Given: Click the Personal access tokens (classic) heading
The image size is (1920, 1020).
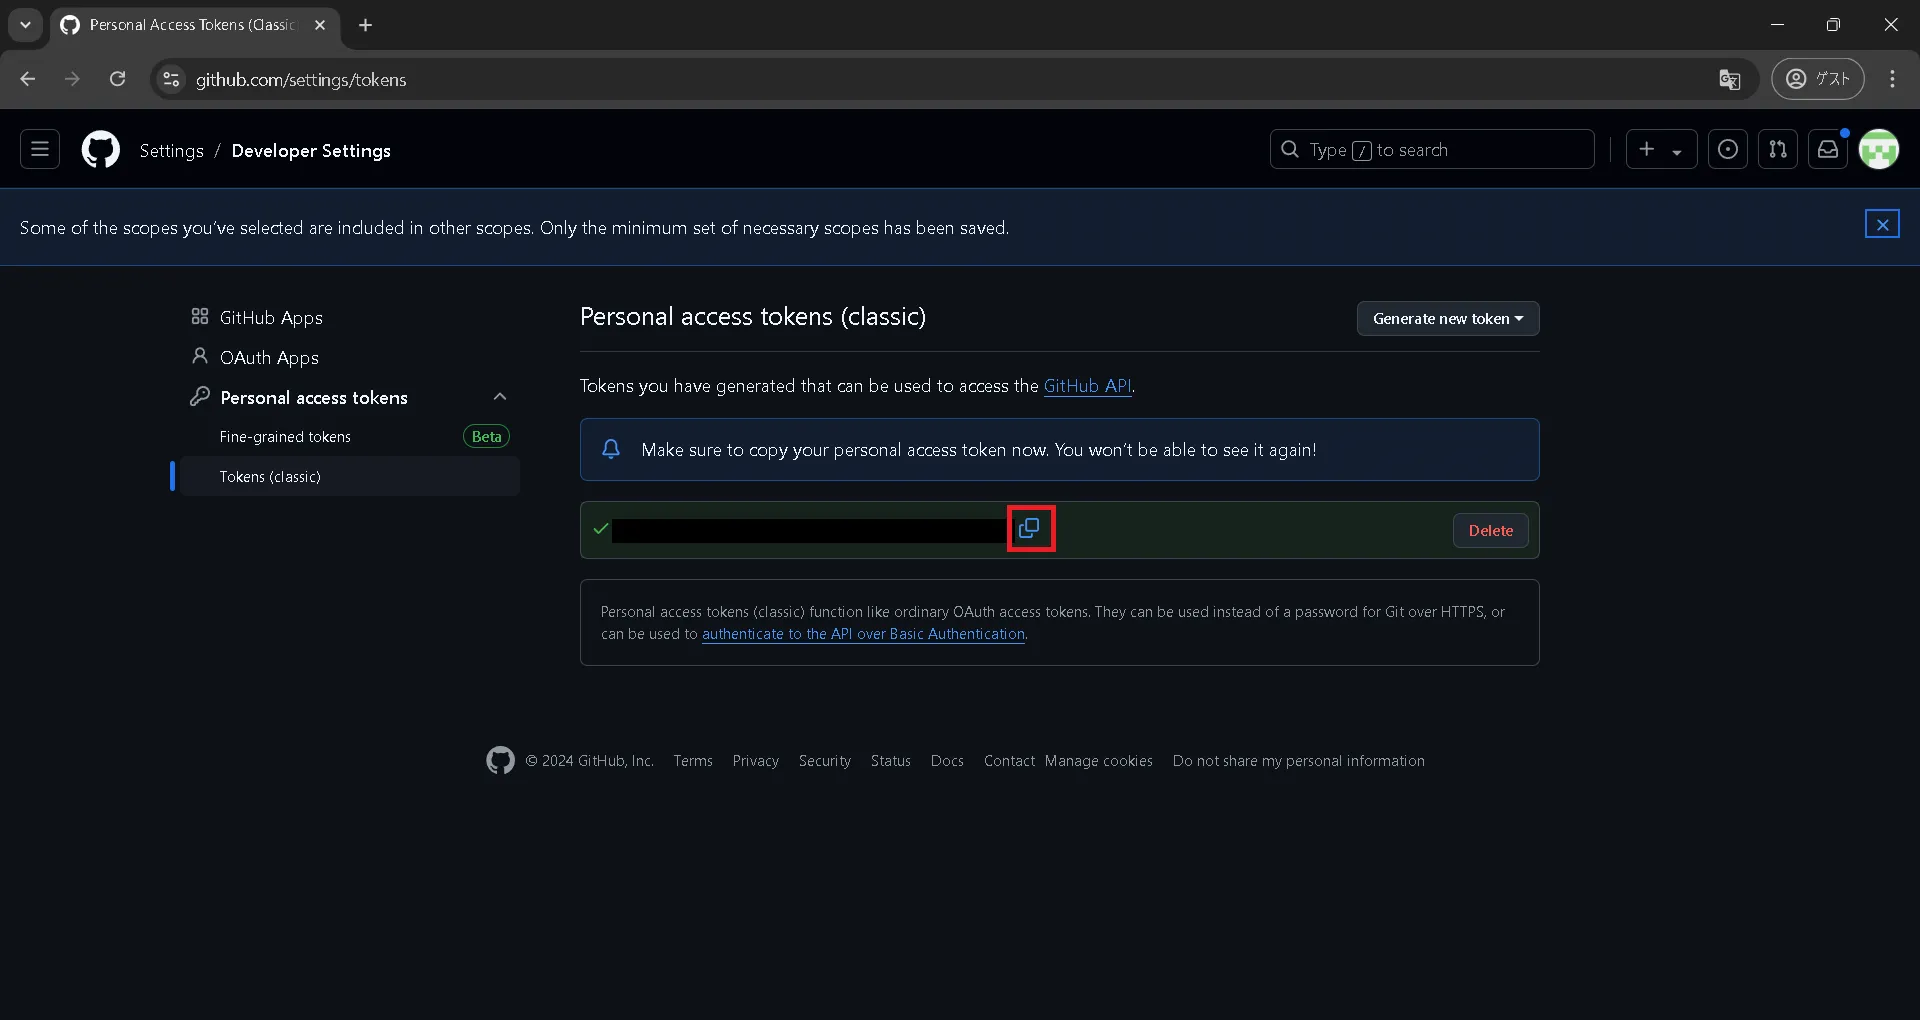Looking at the screenshot, I should pos(753,317).
